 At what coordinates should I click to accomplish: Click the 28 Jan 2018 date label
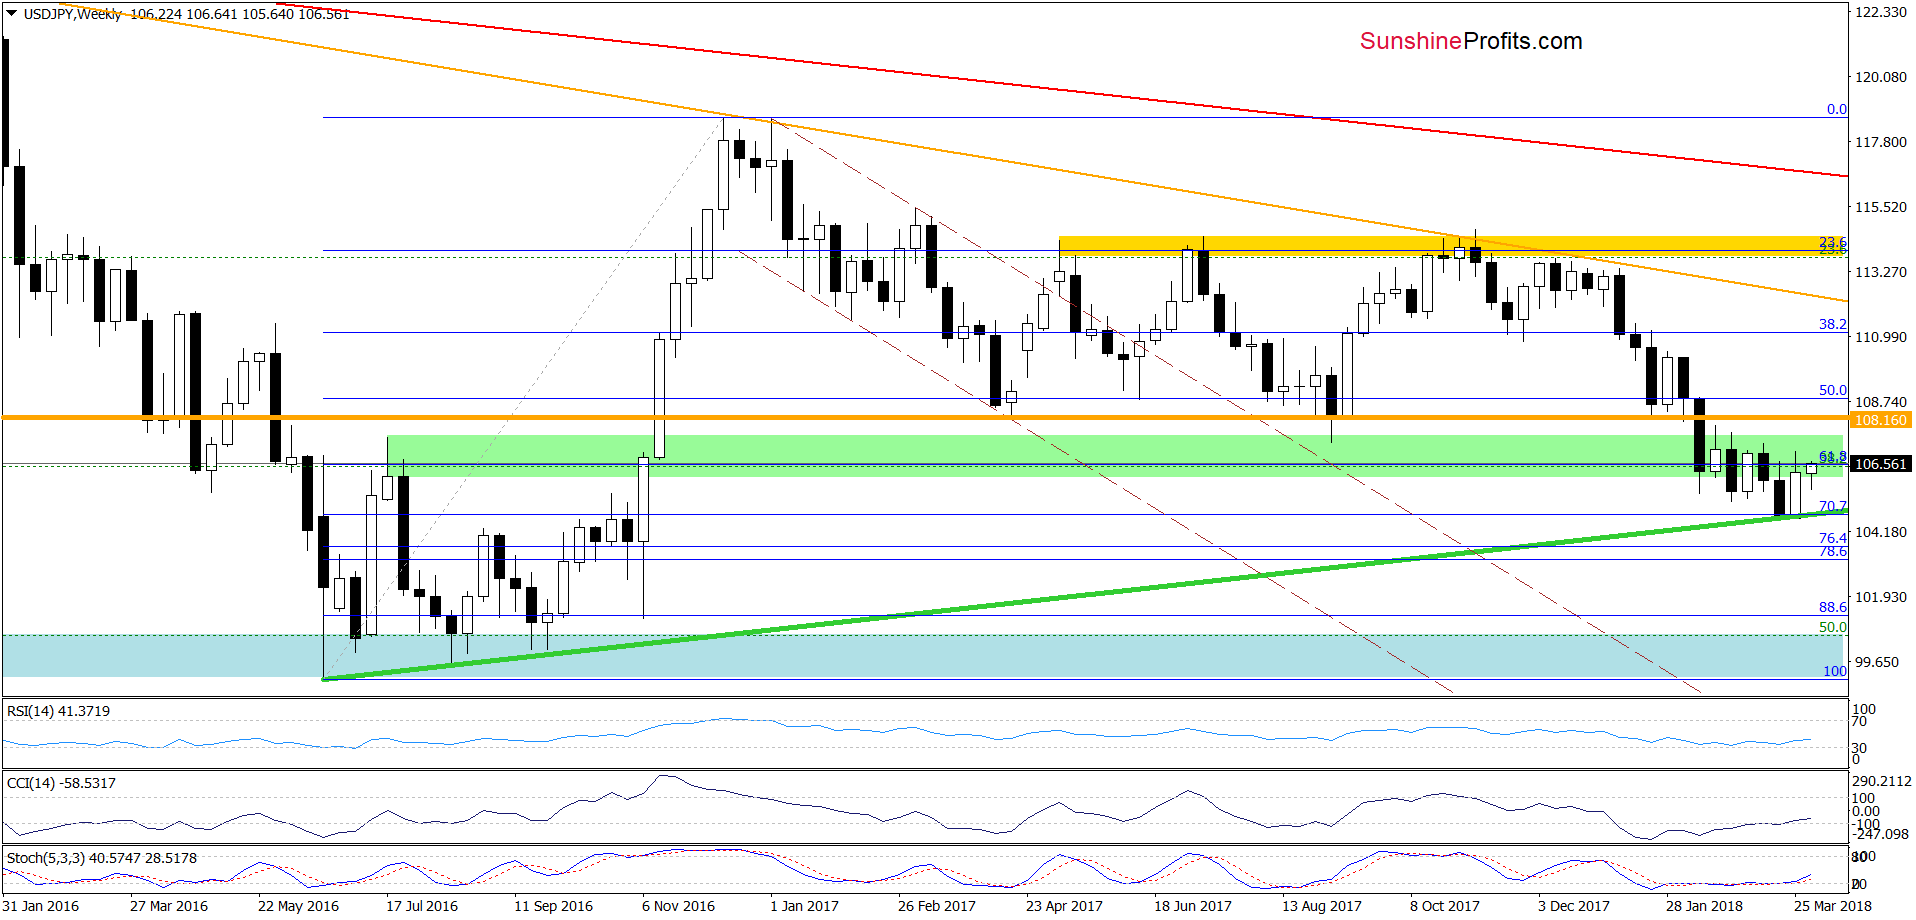click(1704, 906)
